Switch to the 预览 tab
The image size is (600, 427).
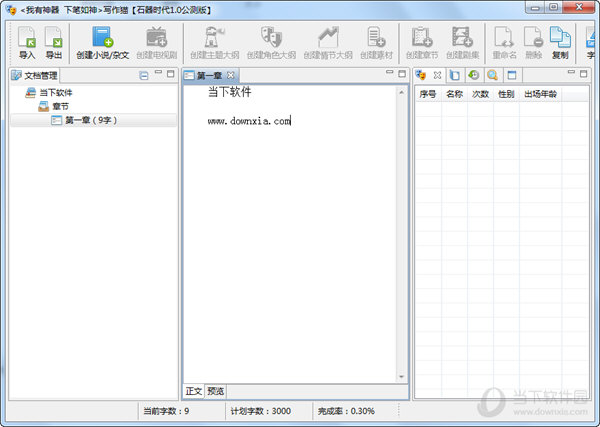point(215,391)
